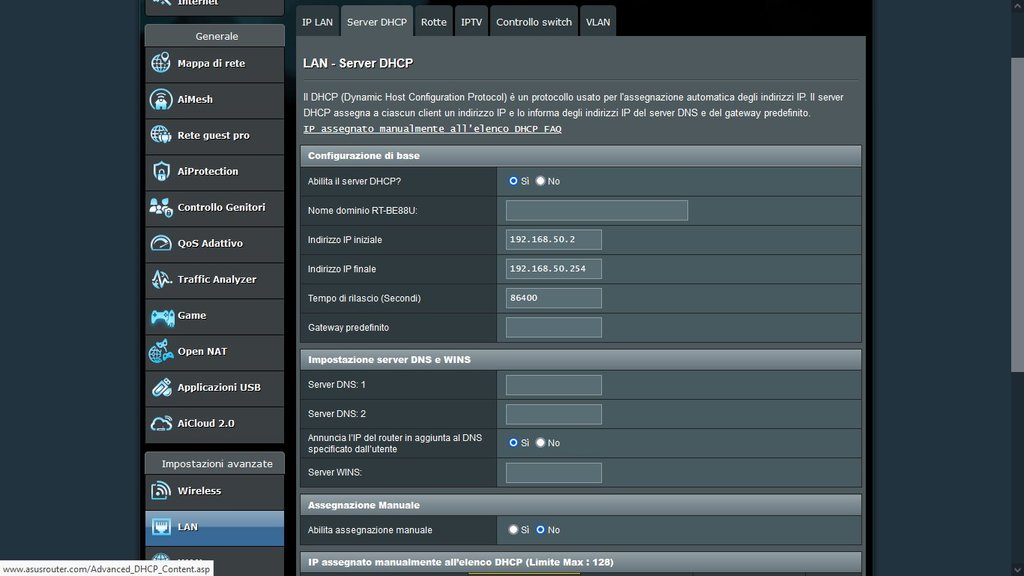
Task: Click the QoS Adattivo gauge icon
Action: (x=161, y=244)
